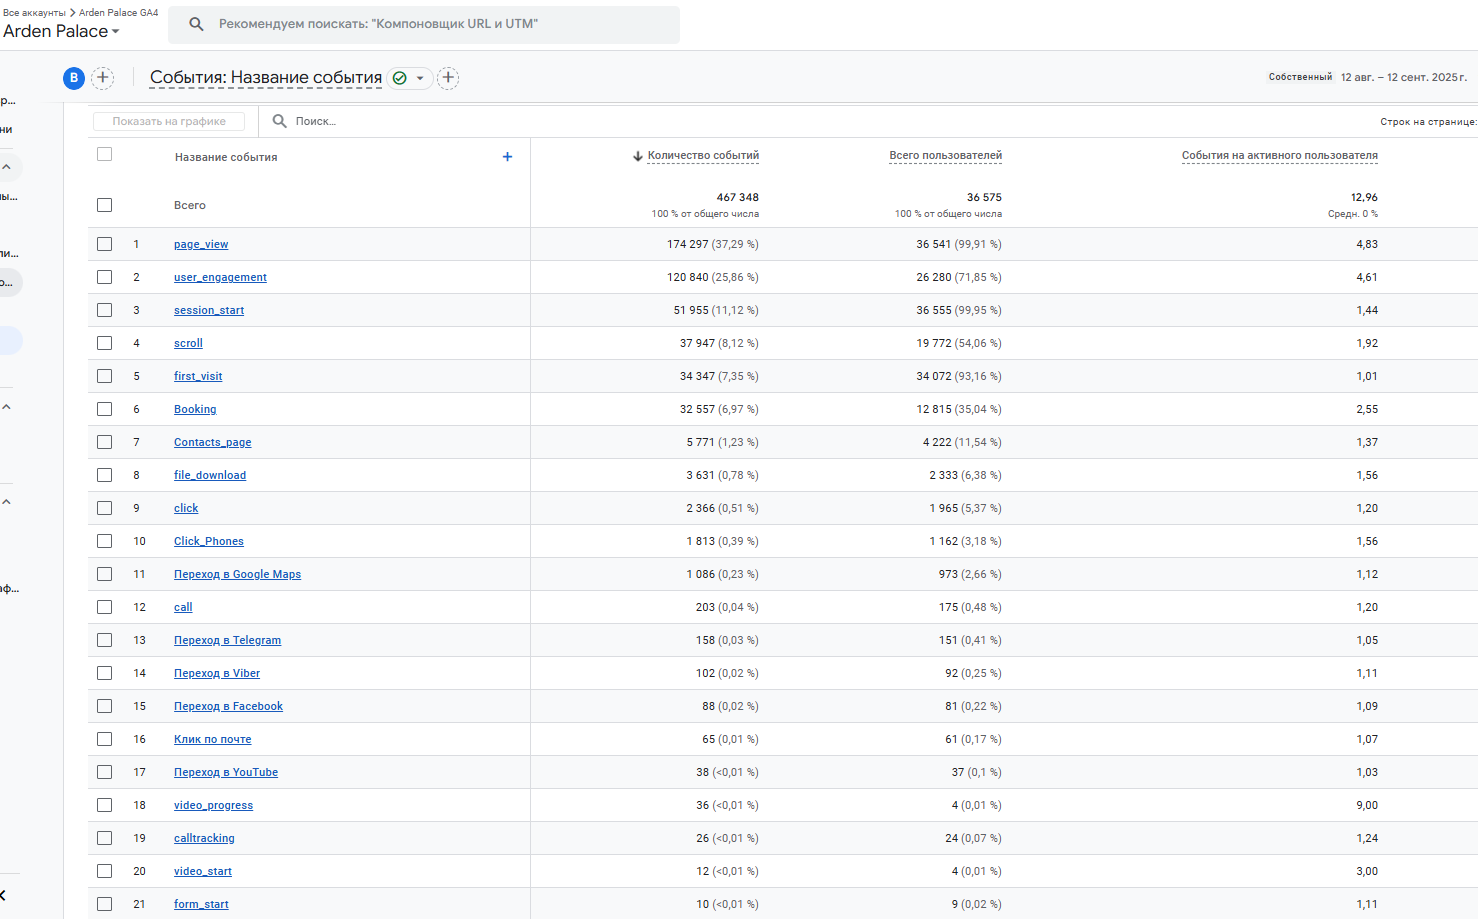Click the Название события column header

(x=226, y=157)
